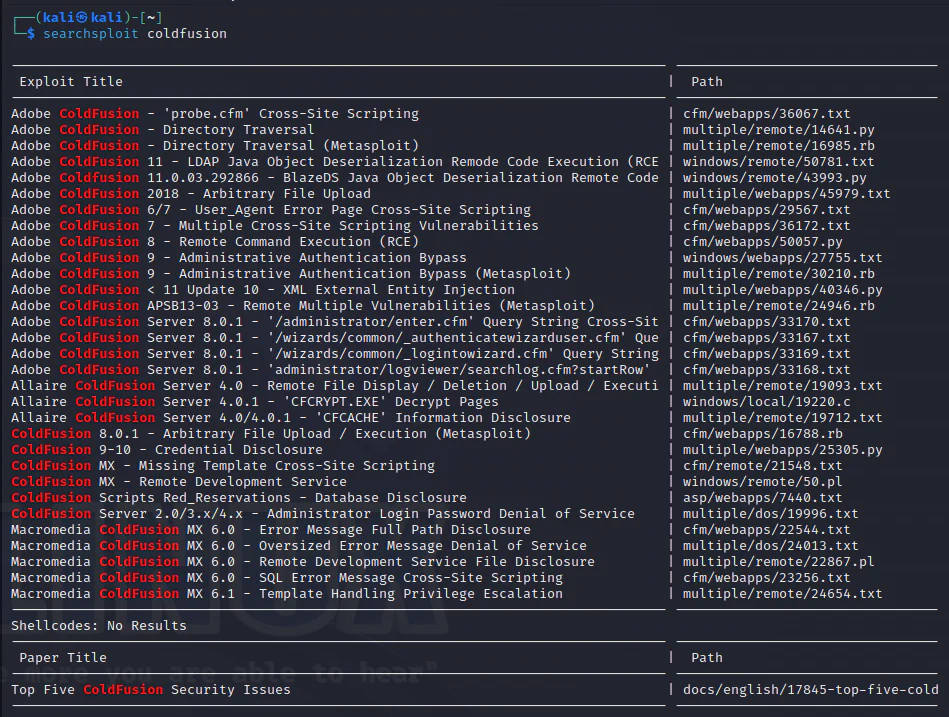Select ColdFusion 8.0.1 Arbitrary File Upload row
Image resolution: width=949 pixels, height=717 pixels.
[x=271, y=434]
